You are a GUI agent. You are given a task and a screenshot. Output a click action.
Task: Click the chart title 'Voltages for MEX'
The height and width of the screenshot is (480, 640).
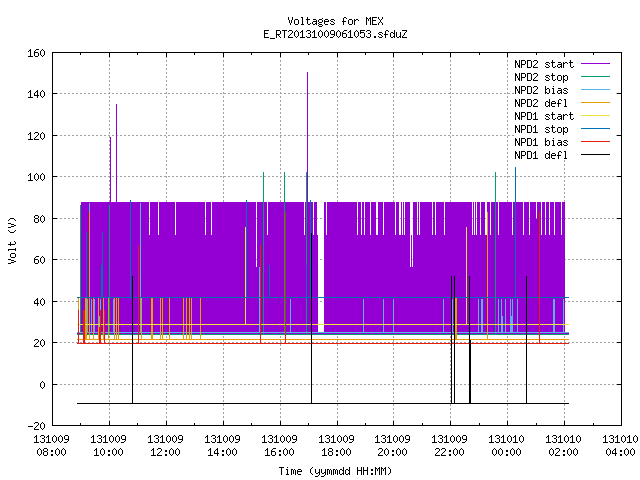click(x=335, y=21)
